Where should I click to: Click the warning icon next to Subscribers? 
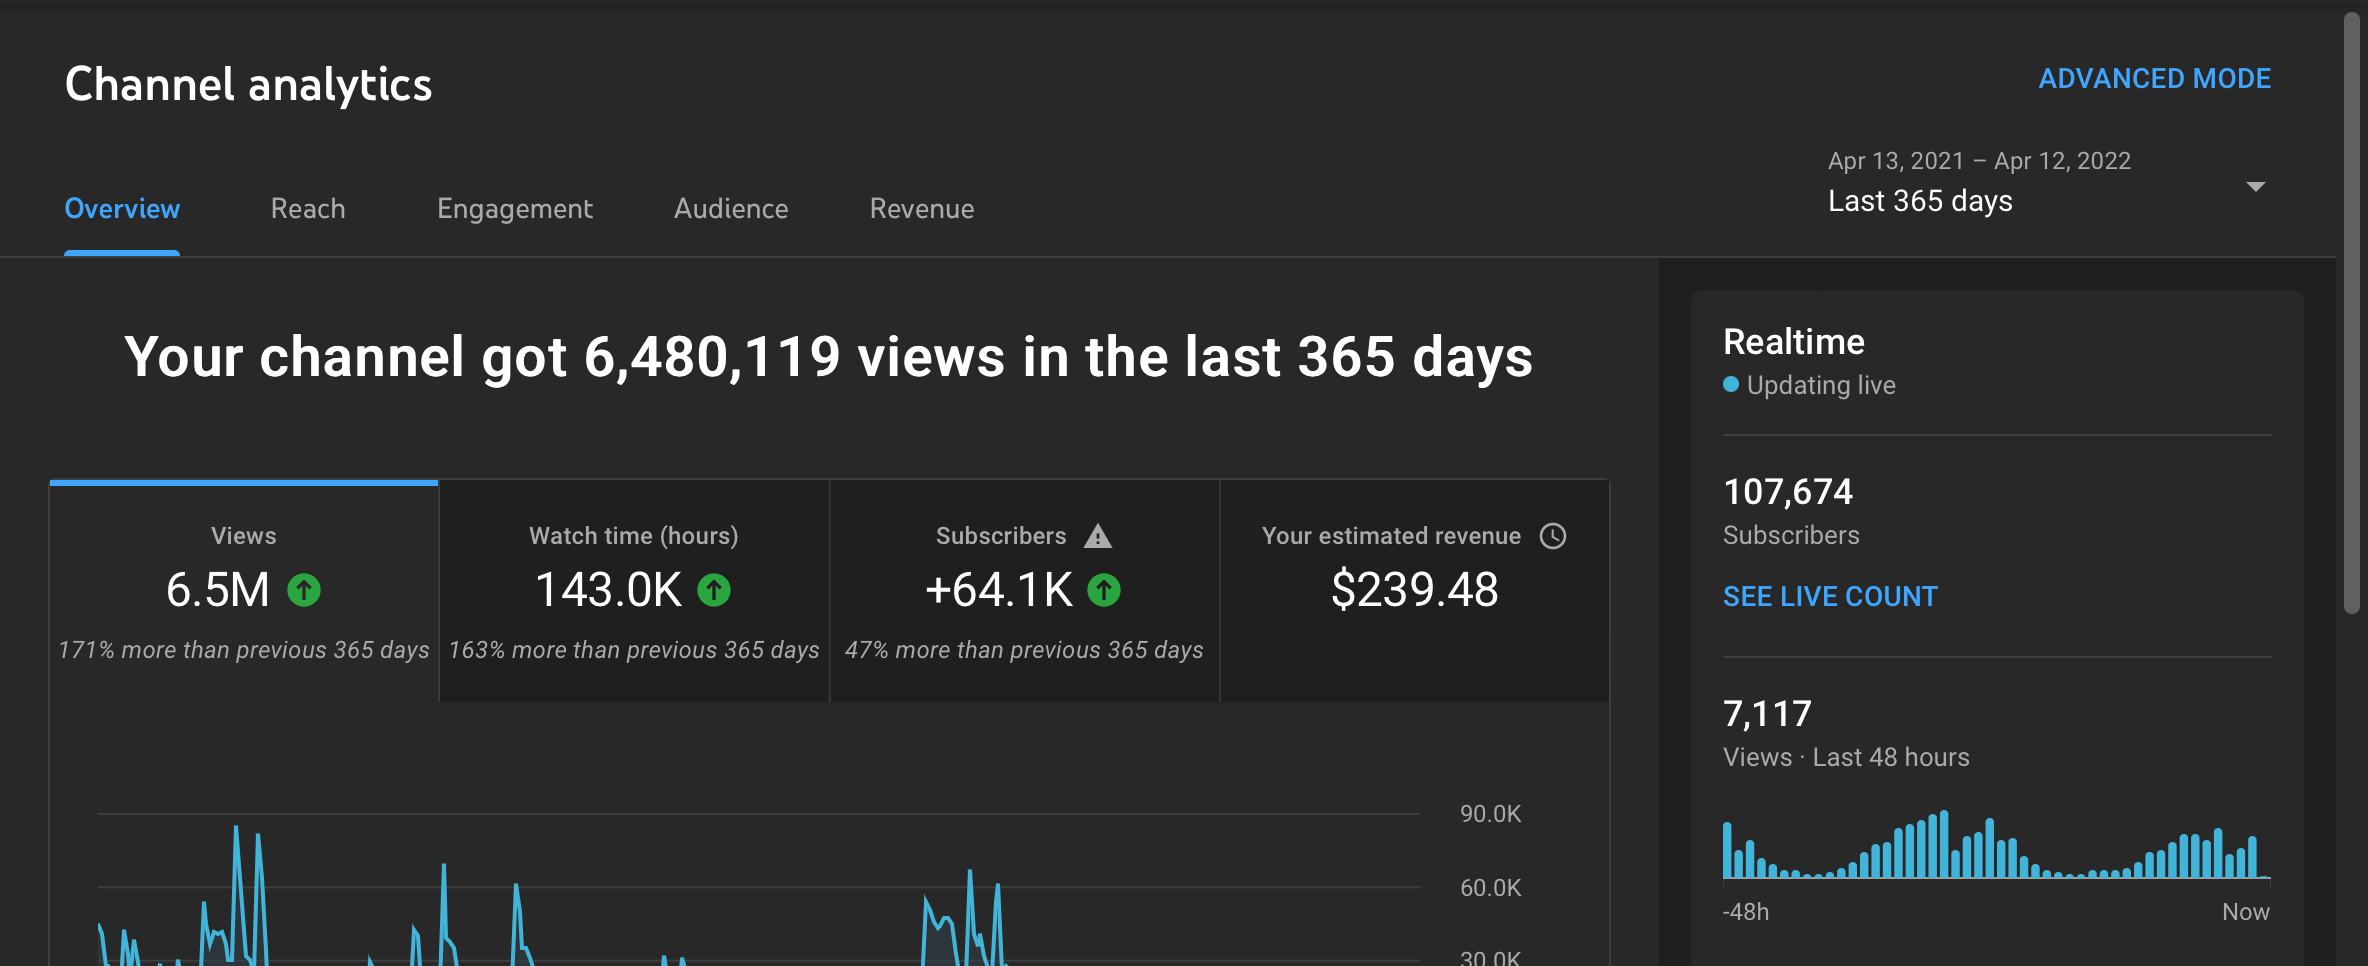(1097, 536)
